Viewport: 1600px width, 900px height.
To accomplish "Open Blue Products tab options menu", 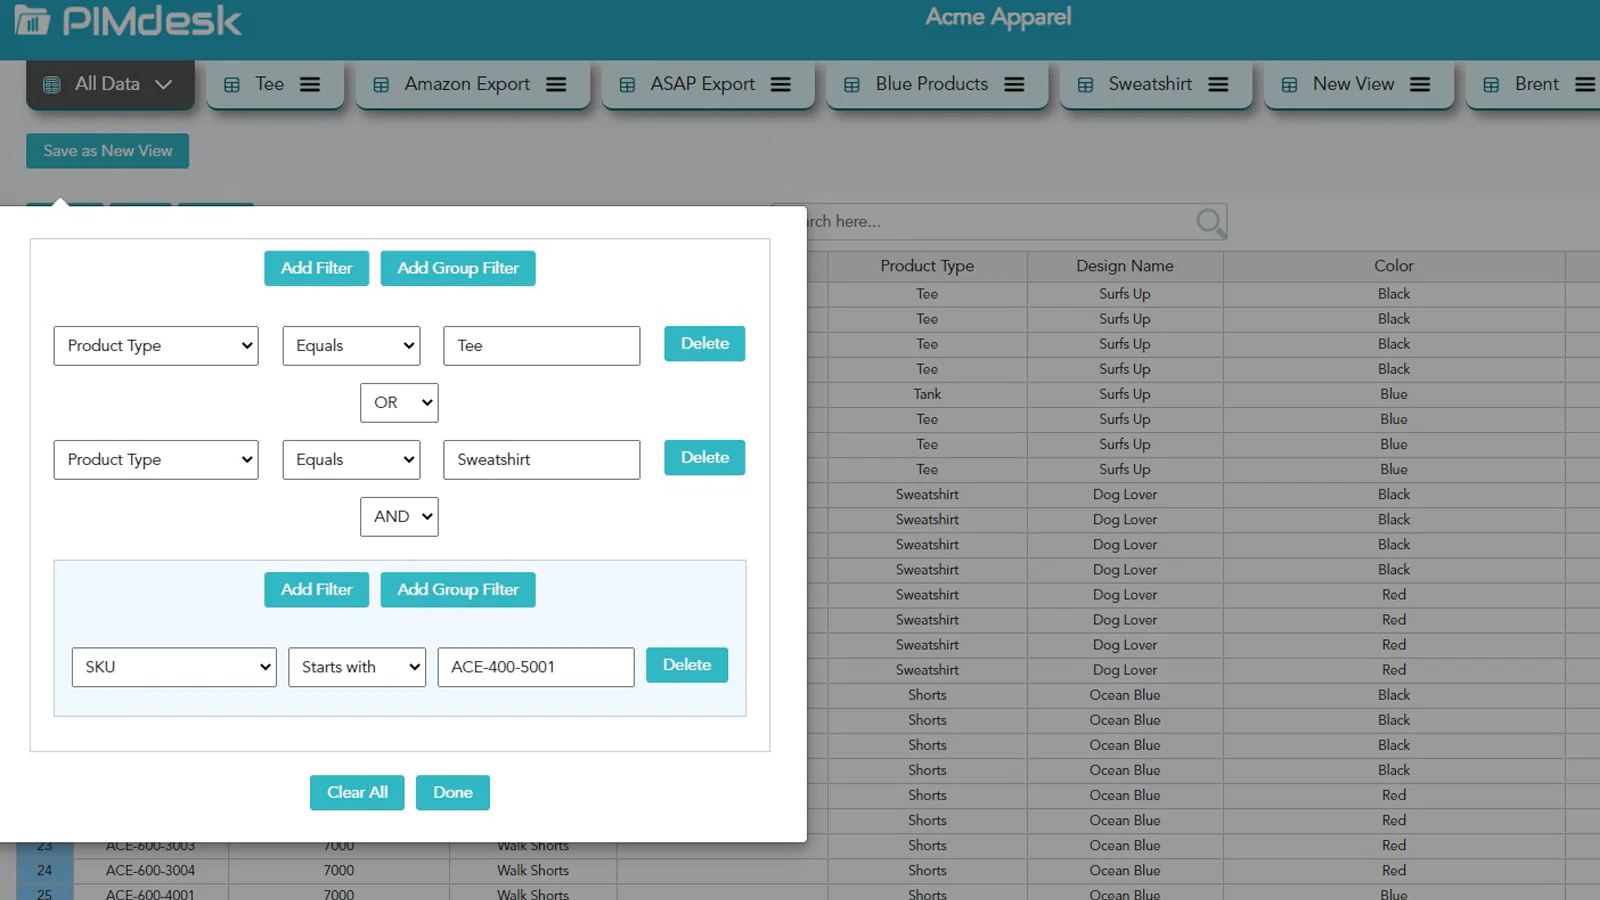I will pyautogui.click(x=1014, y=85).
